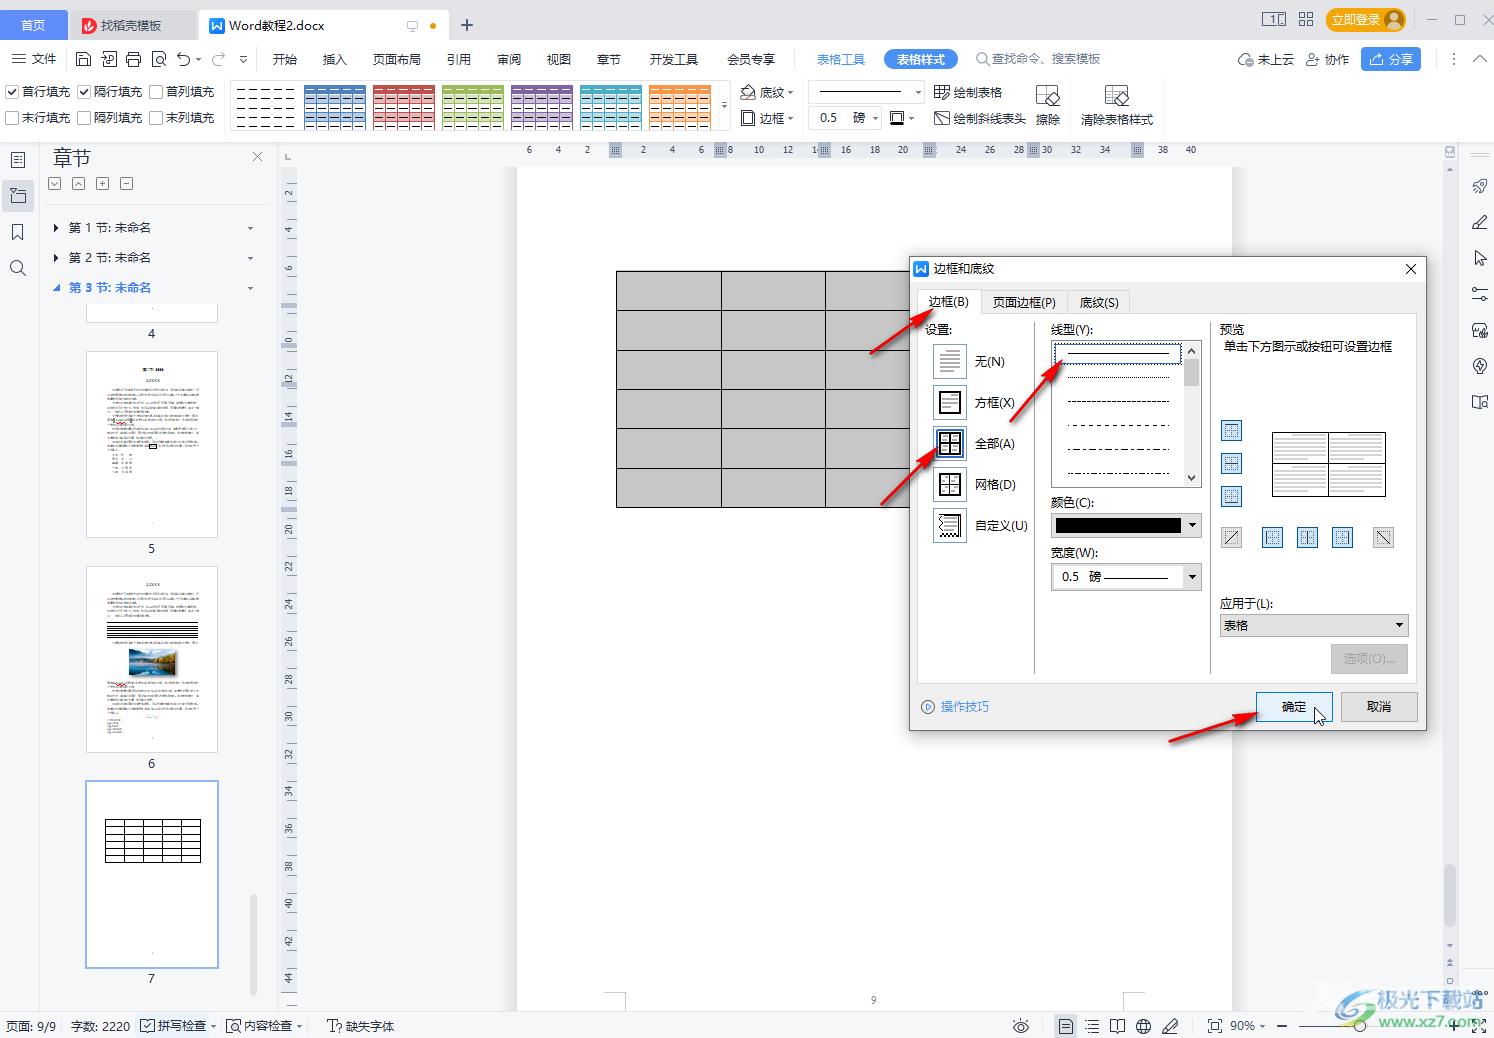Screen dimensions: 1494x1038
Task: Confirm dialog with OK (确定) button
Action: (x=1294, y=706)
